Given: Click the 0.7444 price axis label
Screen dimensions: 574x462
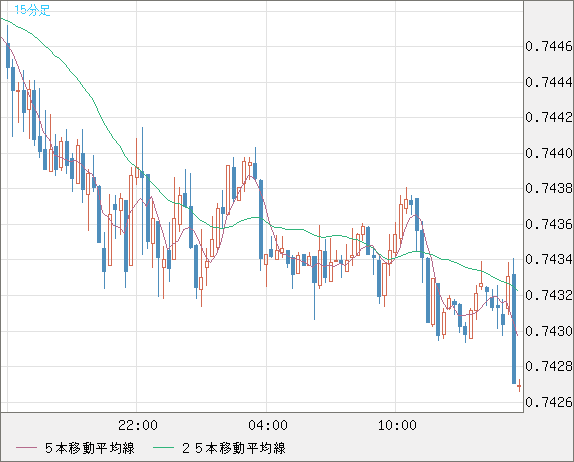Looking at the screenshot, I should tap(549, 82).
